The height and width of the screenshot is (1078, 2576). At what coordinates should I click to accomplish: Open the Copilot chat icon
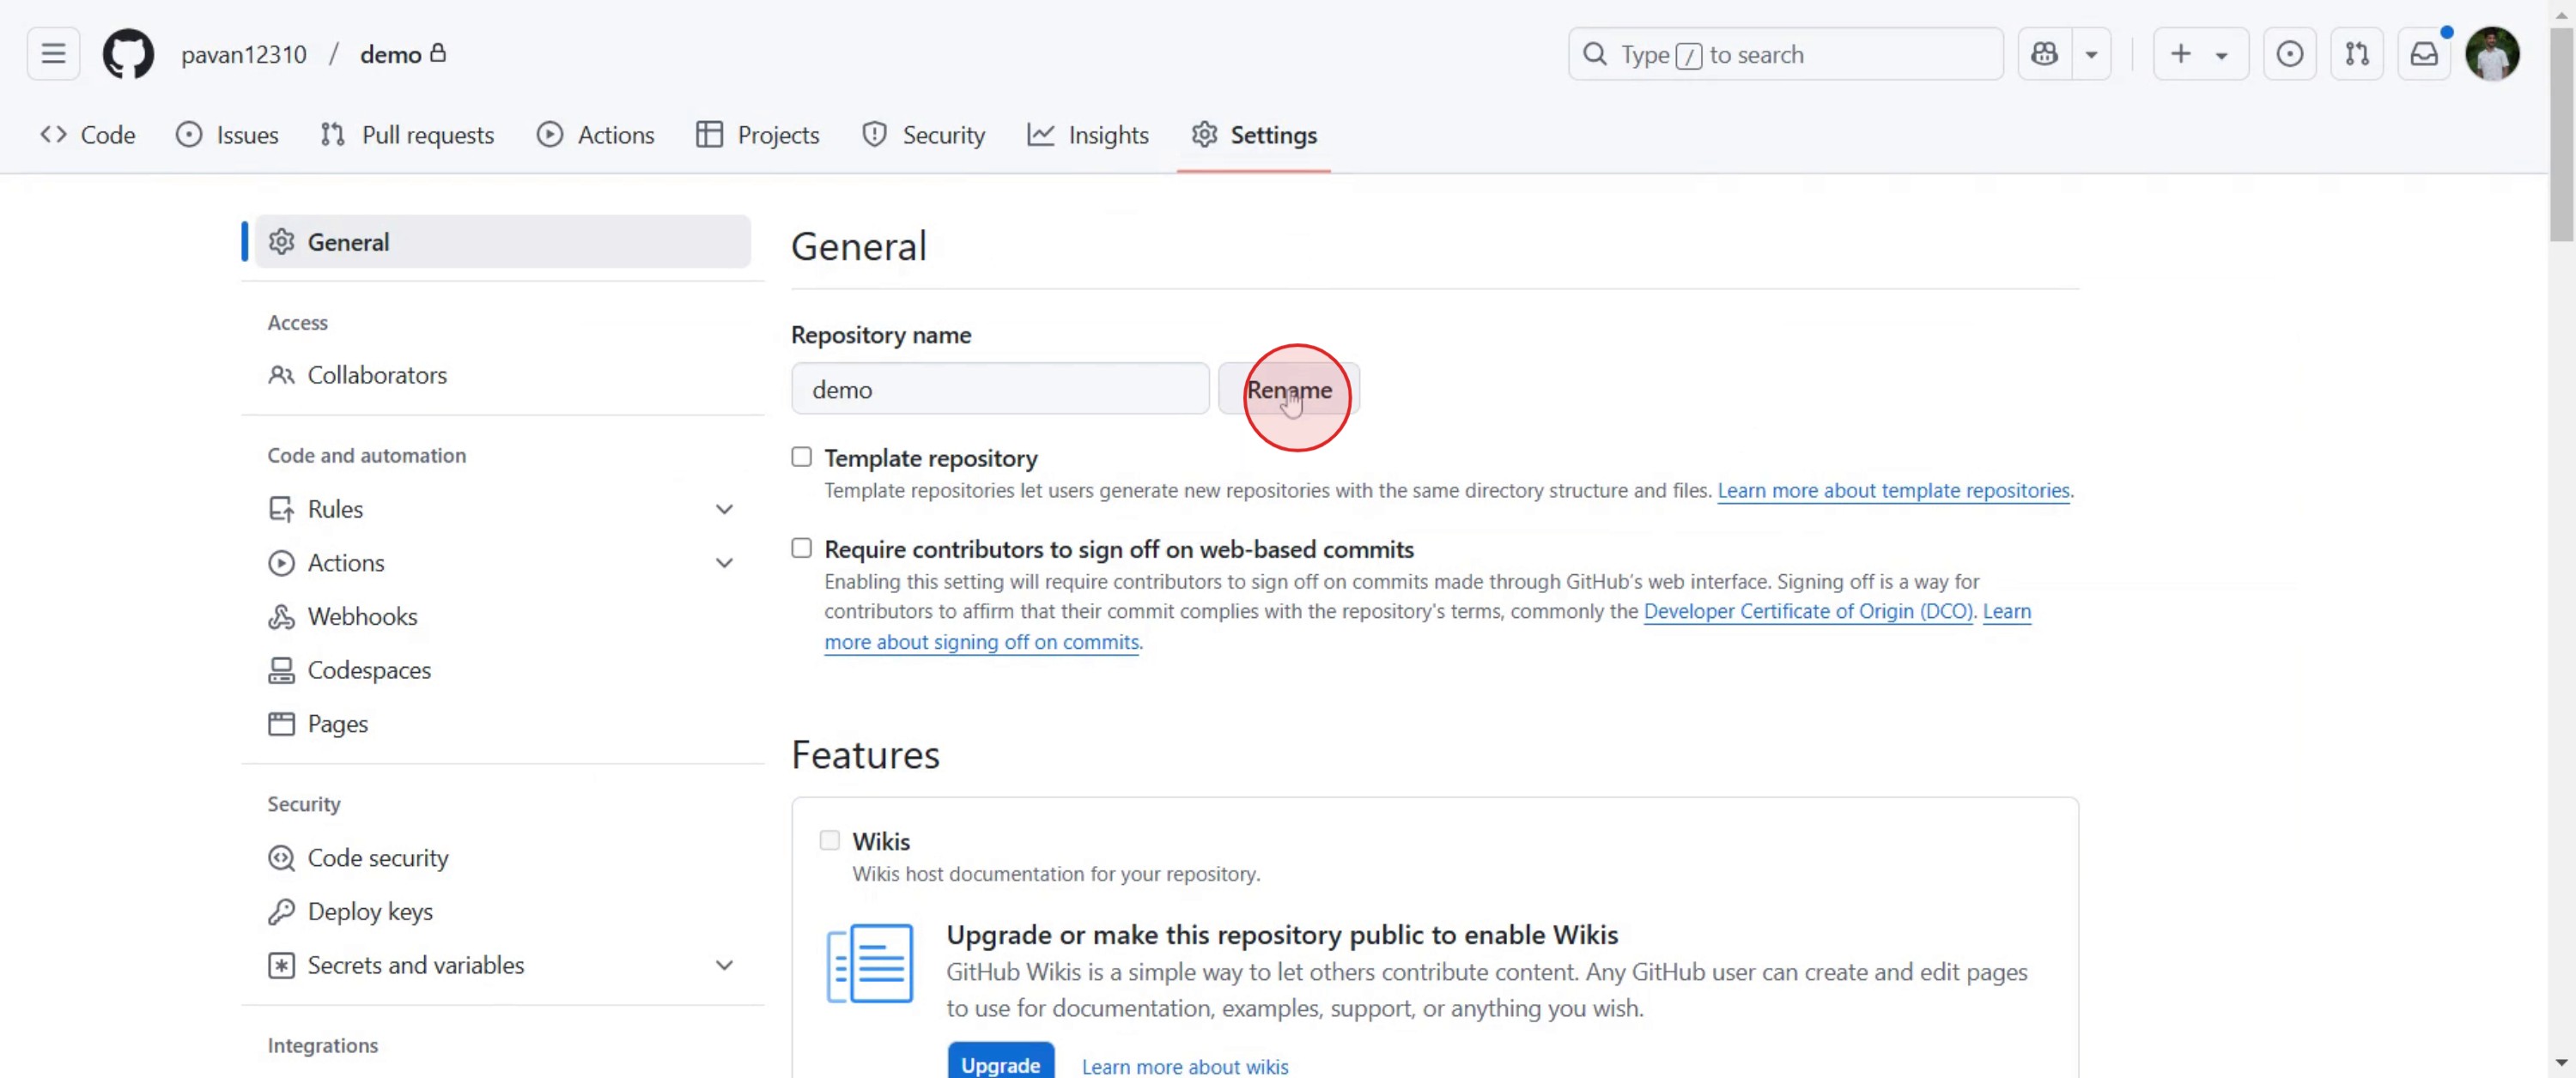pyautogui.click(x=2044, y=54)
